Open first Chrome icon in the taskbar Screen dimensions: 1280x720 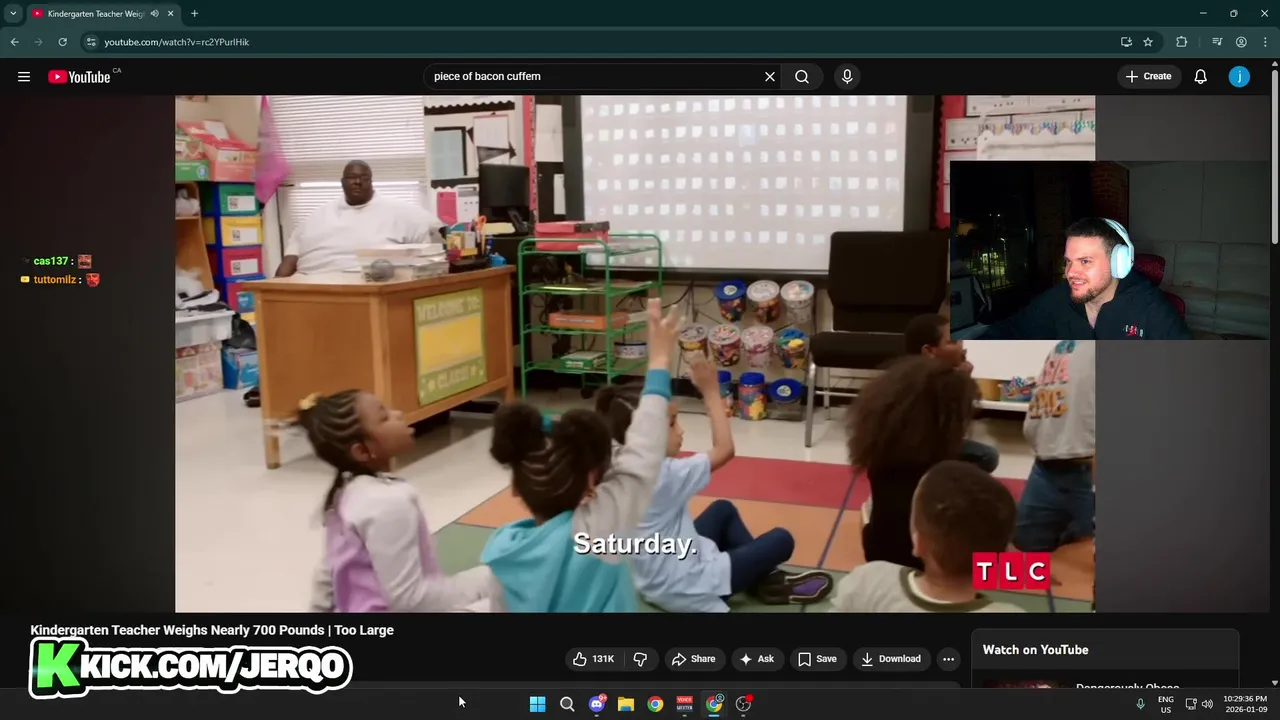pyautogui.click(x=655, y=704)
